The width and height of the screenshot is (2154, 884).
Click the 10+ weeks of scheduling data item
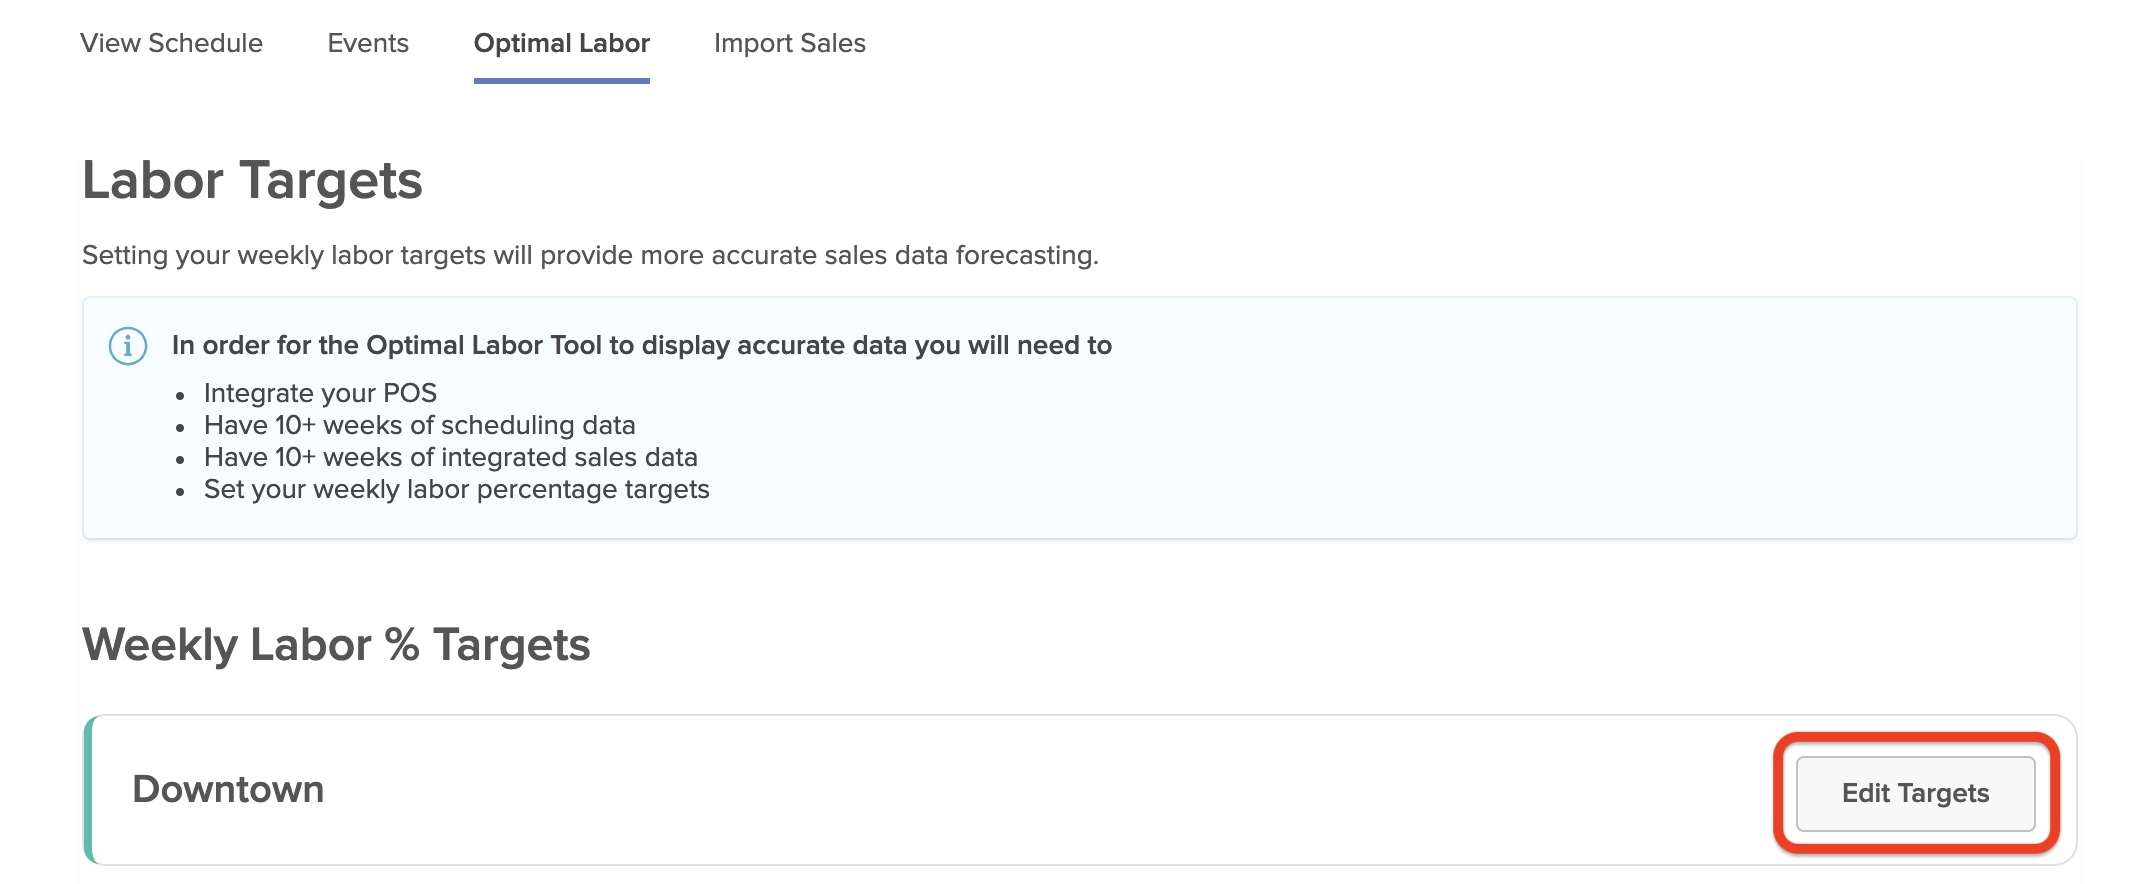click(x=419, y=425)
